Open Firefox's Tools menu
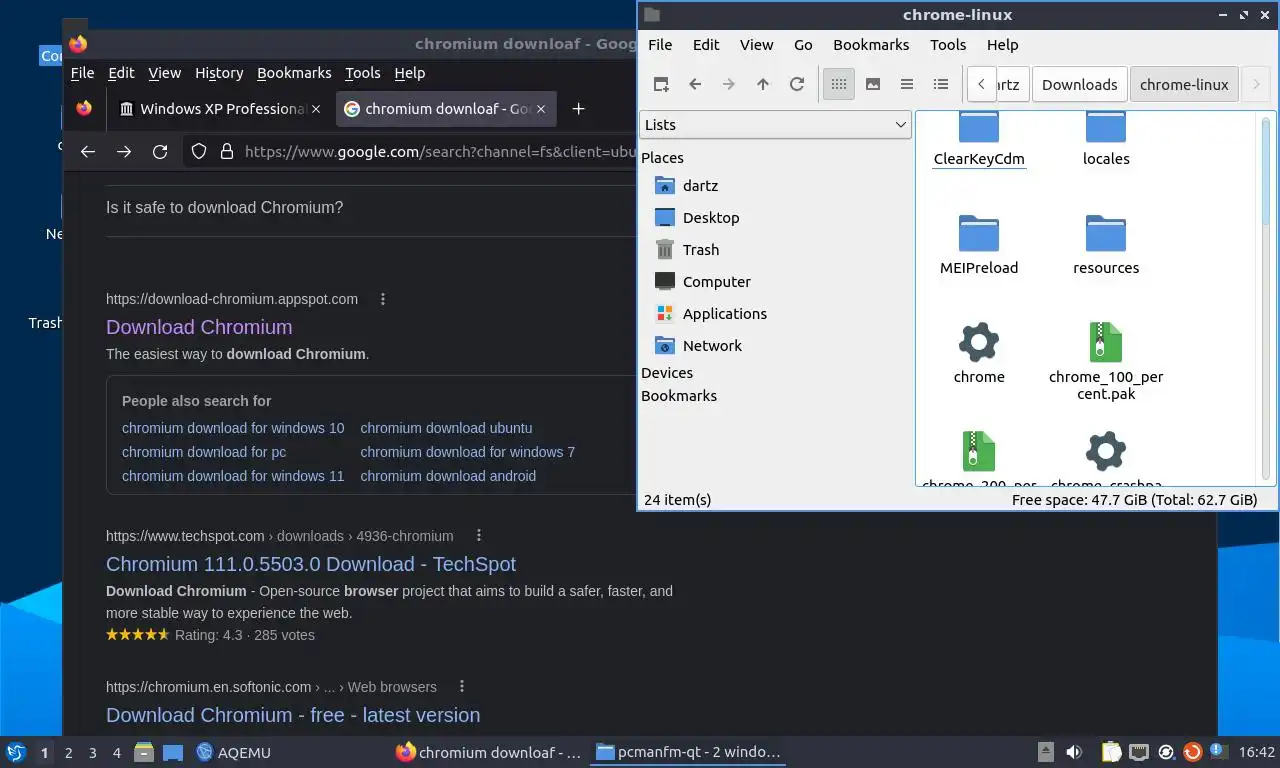The width and height of the screenshot is (1280, 768). 362,72
